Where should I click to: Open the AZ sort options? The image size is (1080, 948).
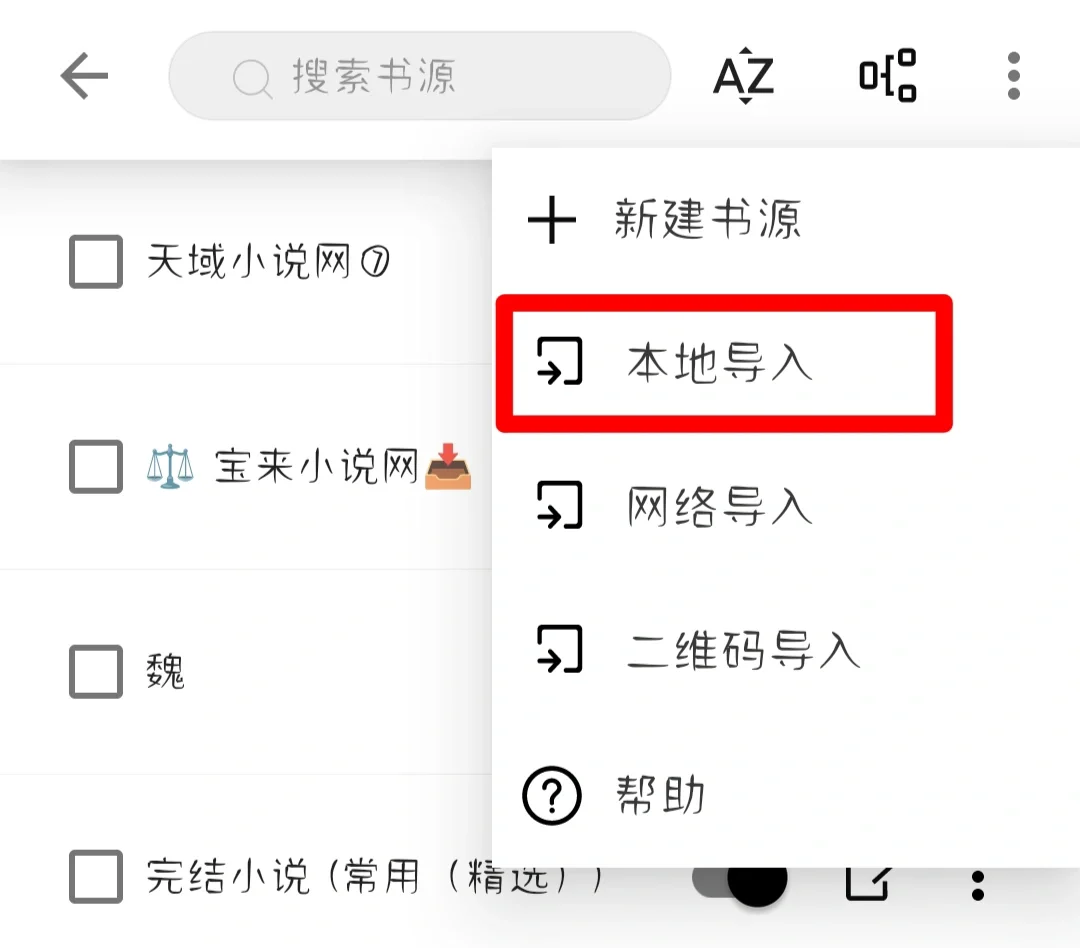pos(744,76)
